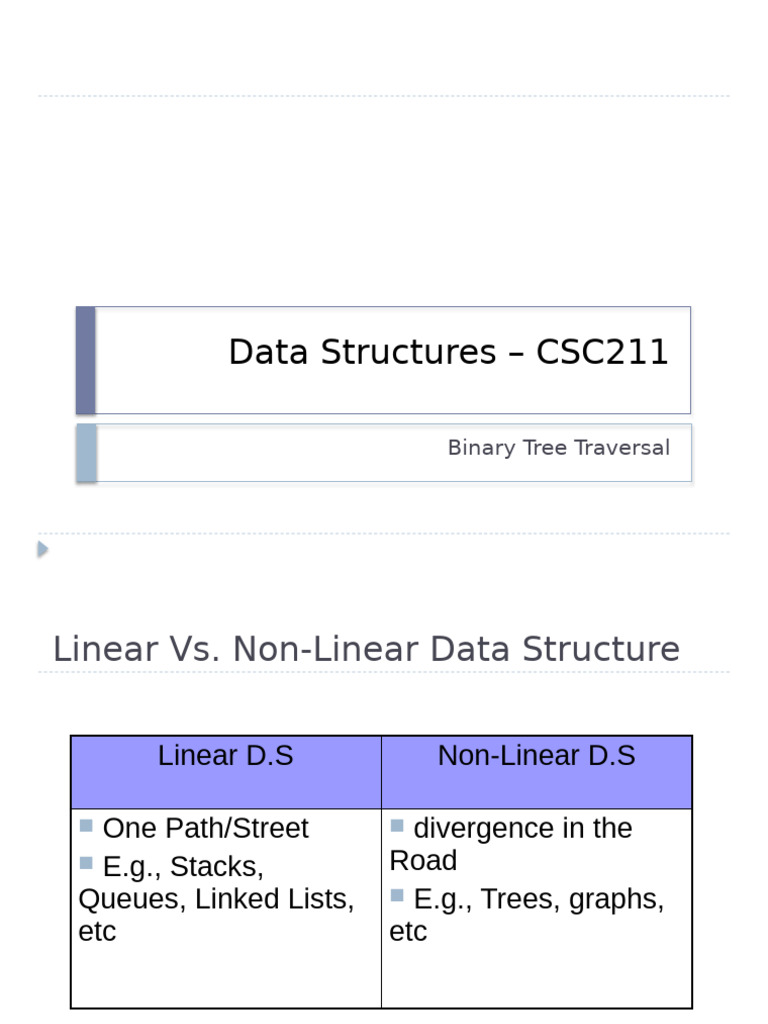This screenshot has height=1024, width=768.
Task: Click the divergence in the Road text
Action: pos(522,828)
